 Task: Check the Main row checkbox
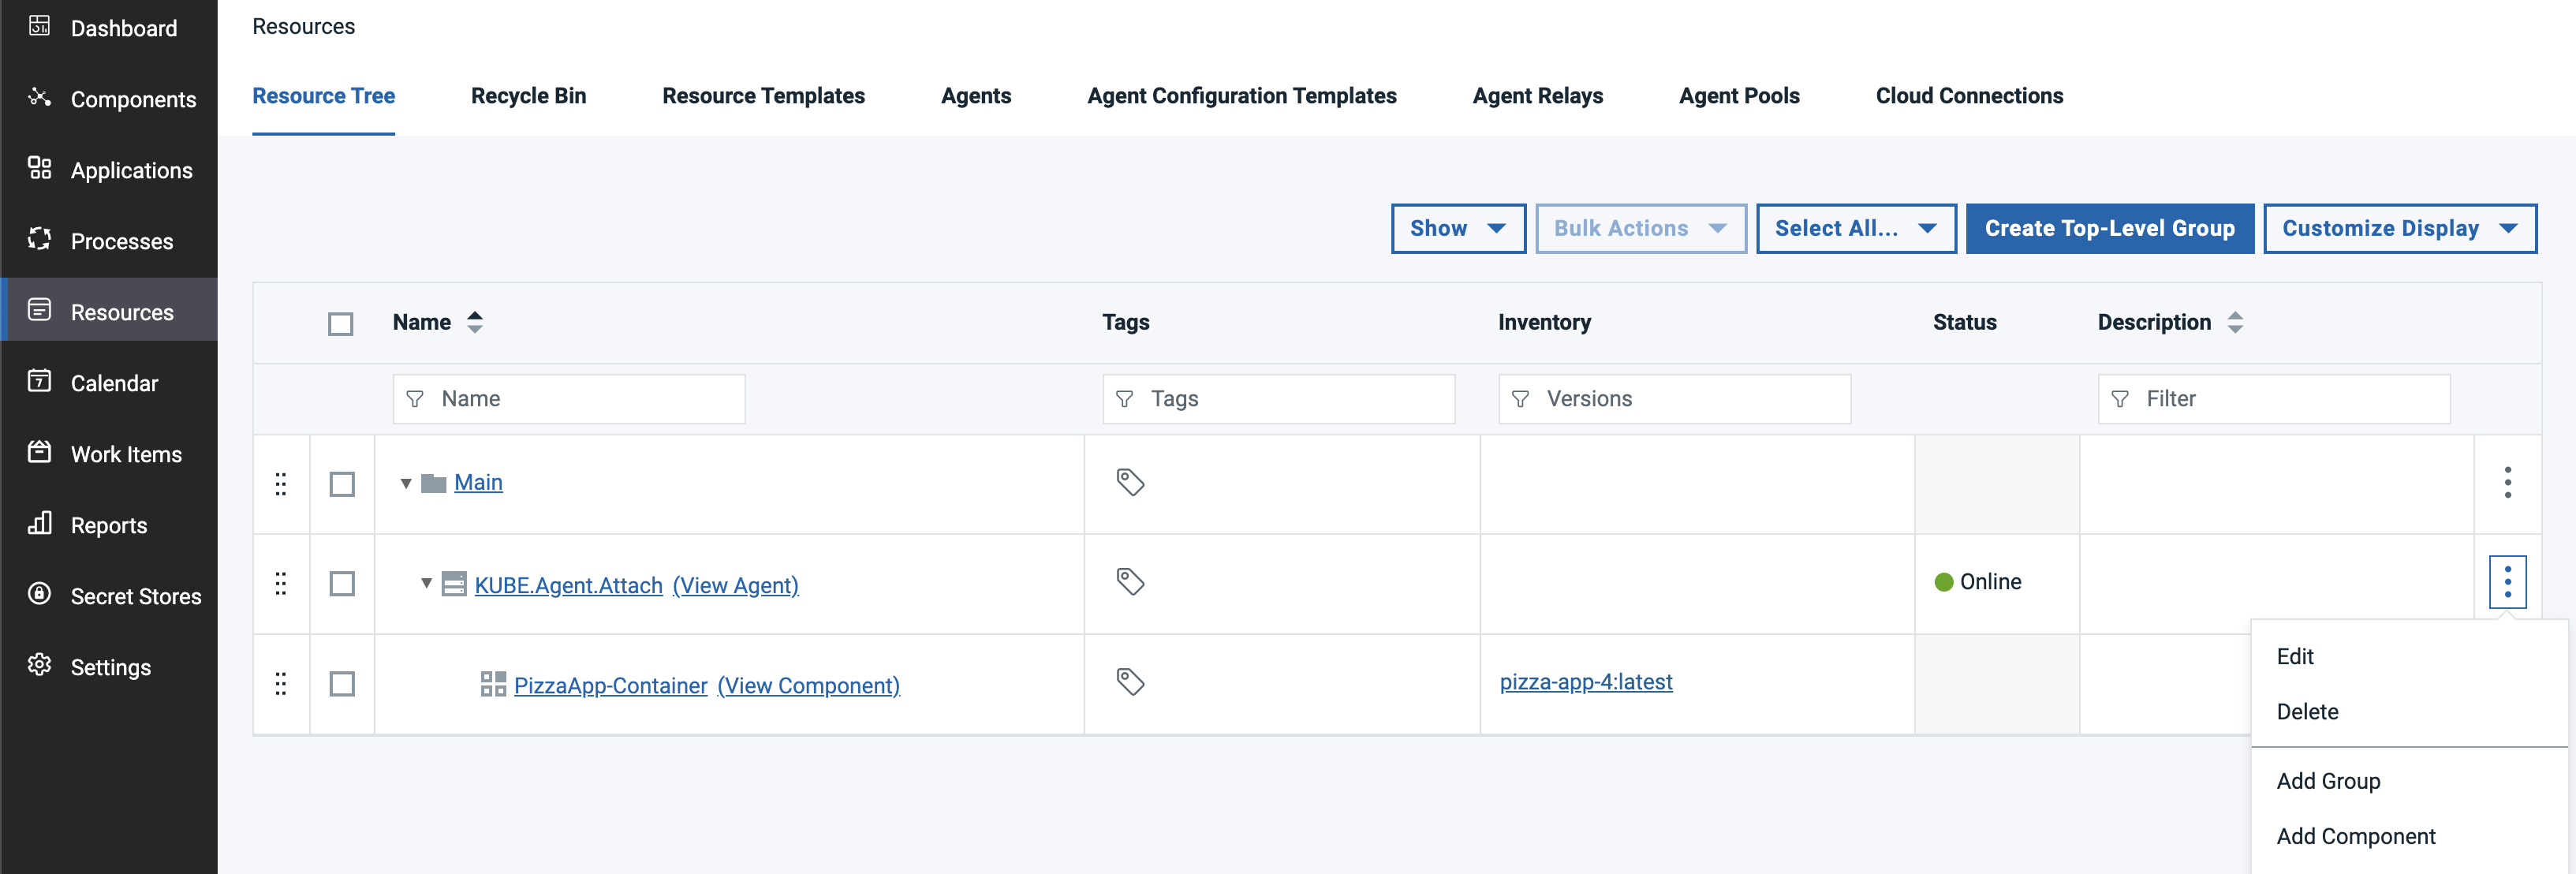342,484
